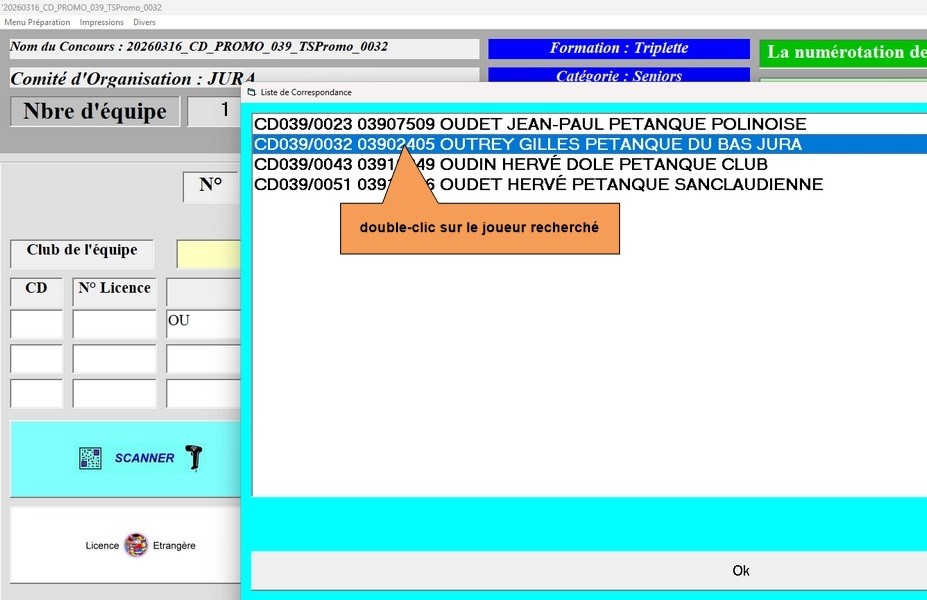927x600 pixels.
Task: Click the first N° Licence input field
Action: coord(114,324)
